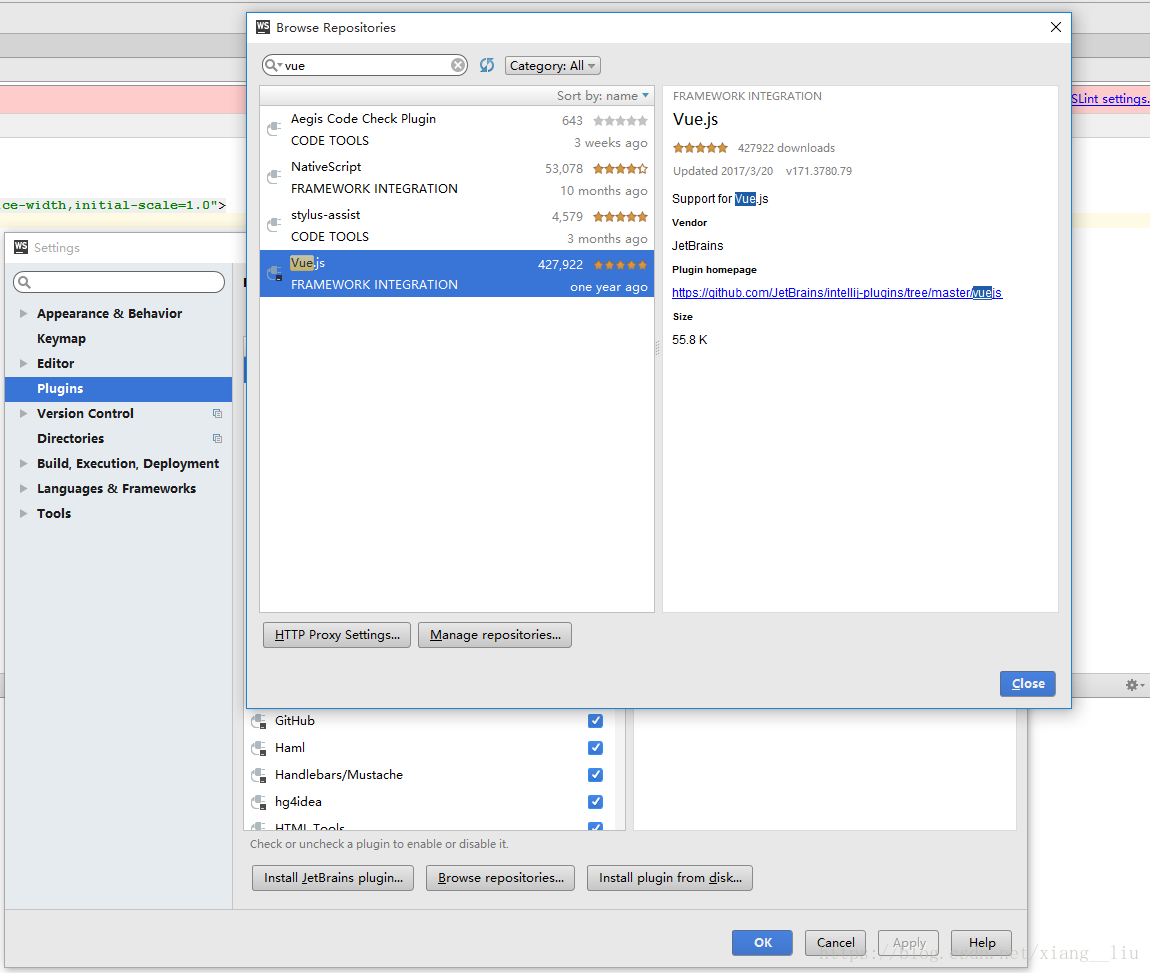This screenshot has height=973, width=1150.
Task: Click the HTTP Proxy Settings button
Action: [337, 635]
